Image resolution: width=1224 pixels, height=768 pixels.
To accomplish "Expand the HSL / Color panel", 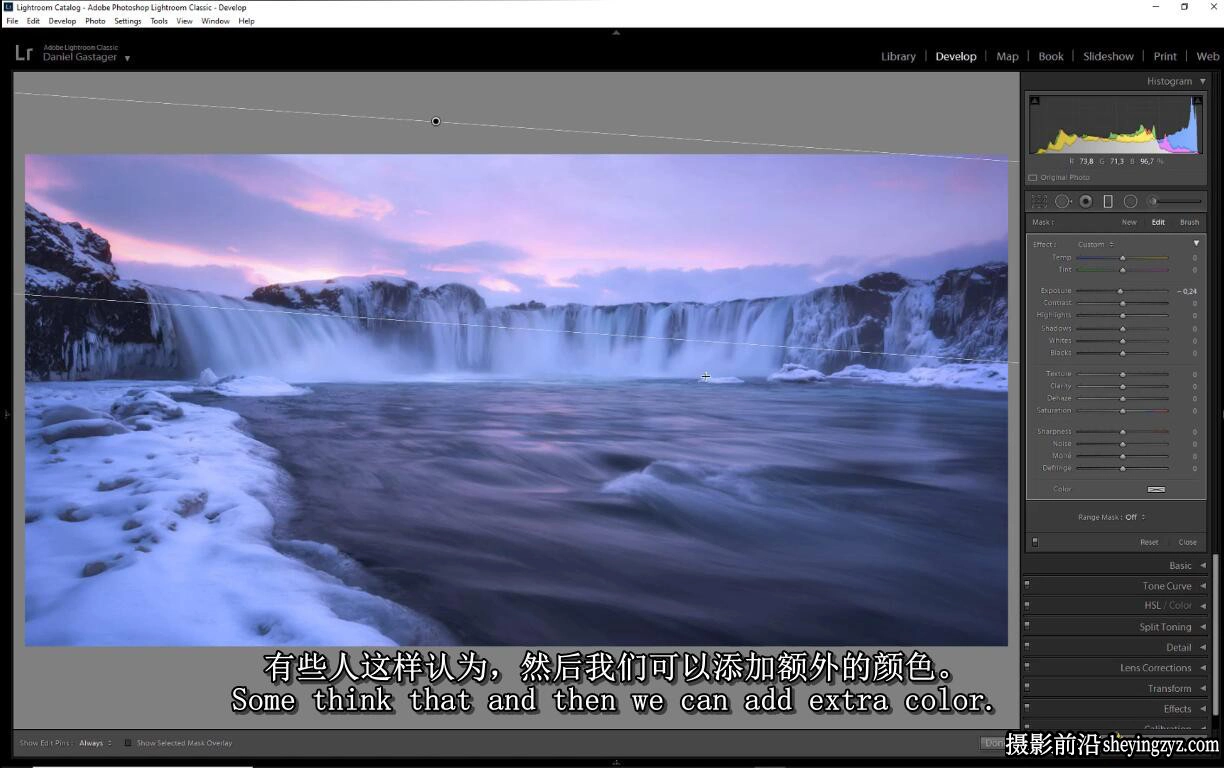I will pyautogui.click(x=1203, y=606).
